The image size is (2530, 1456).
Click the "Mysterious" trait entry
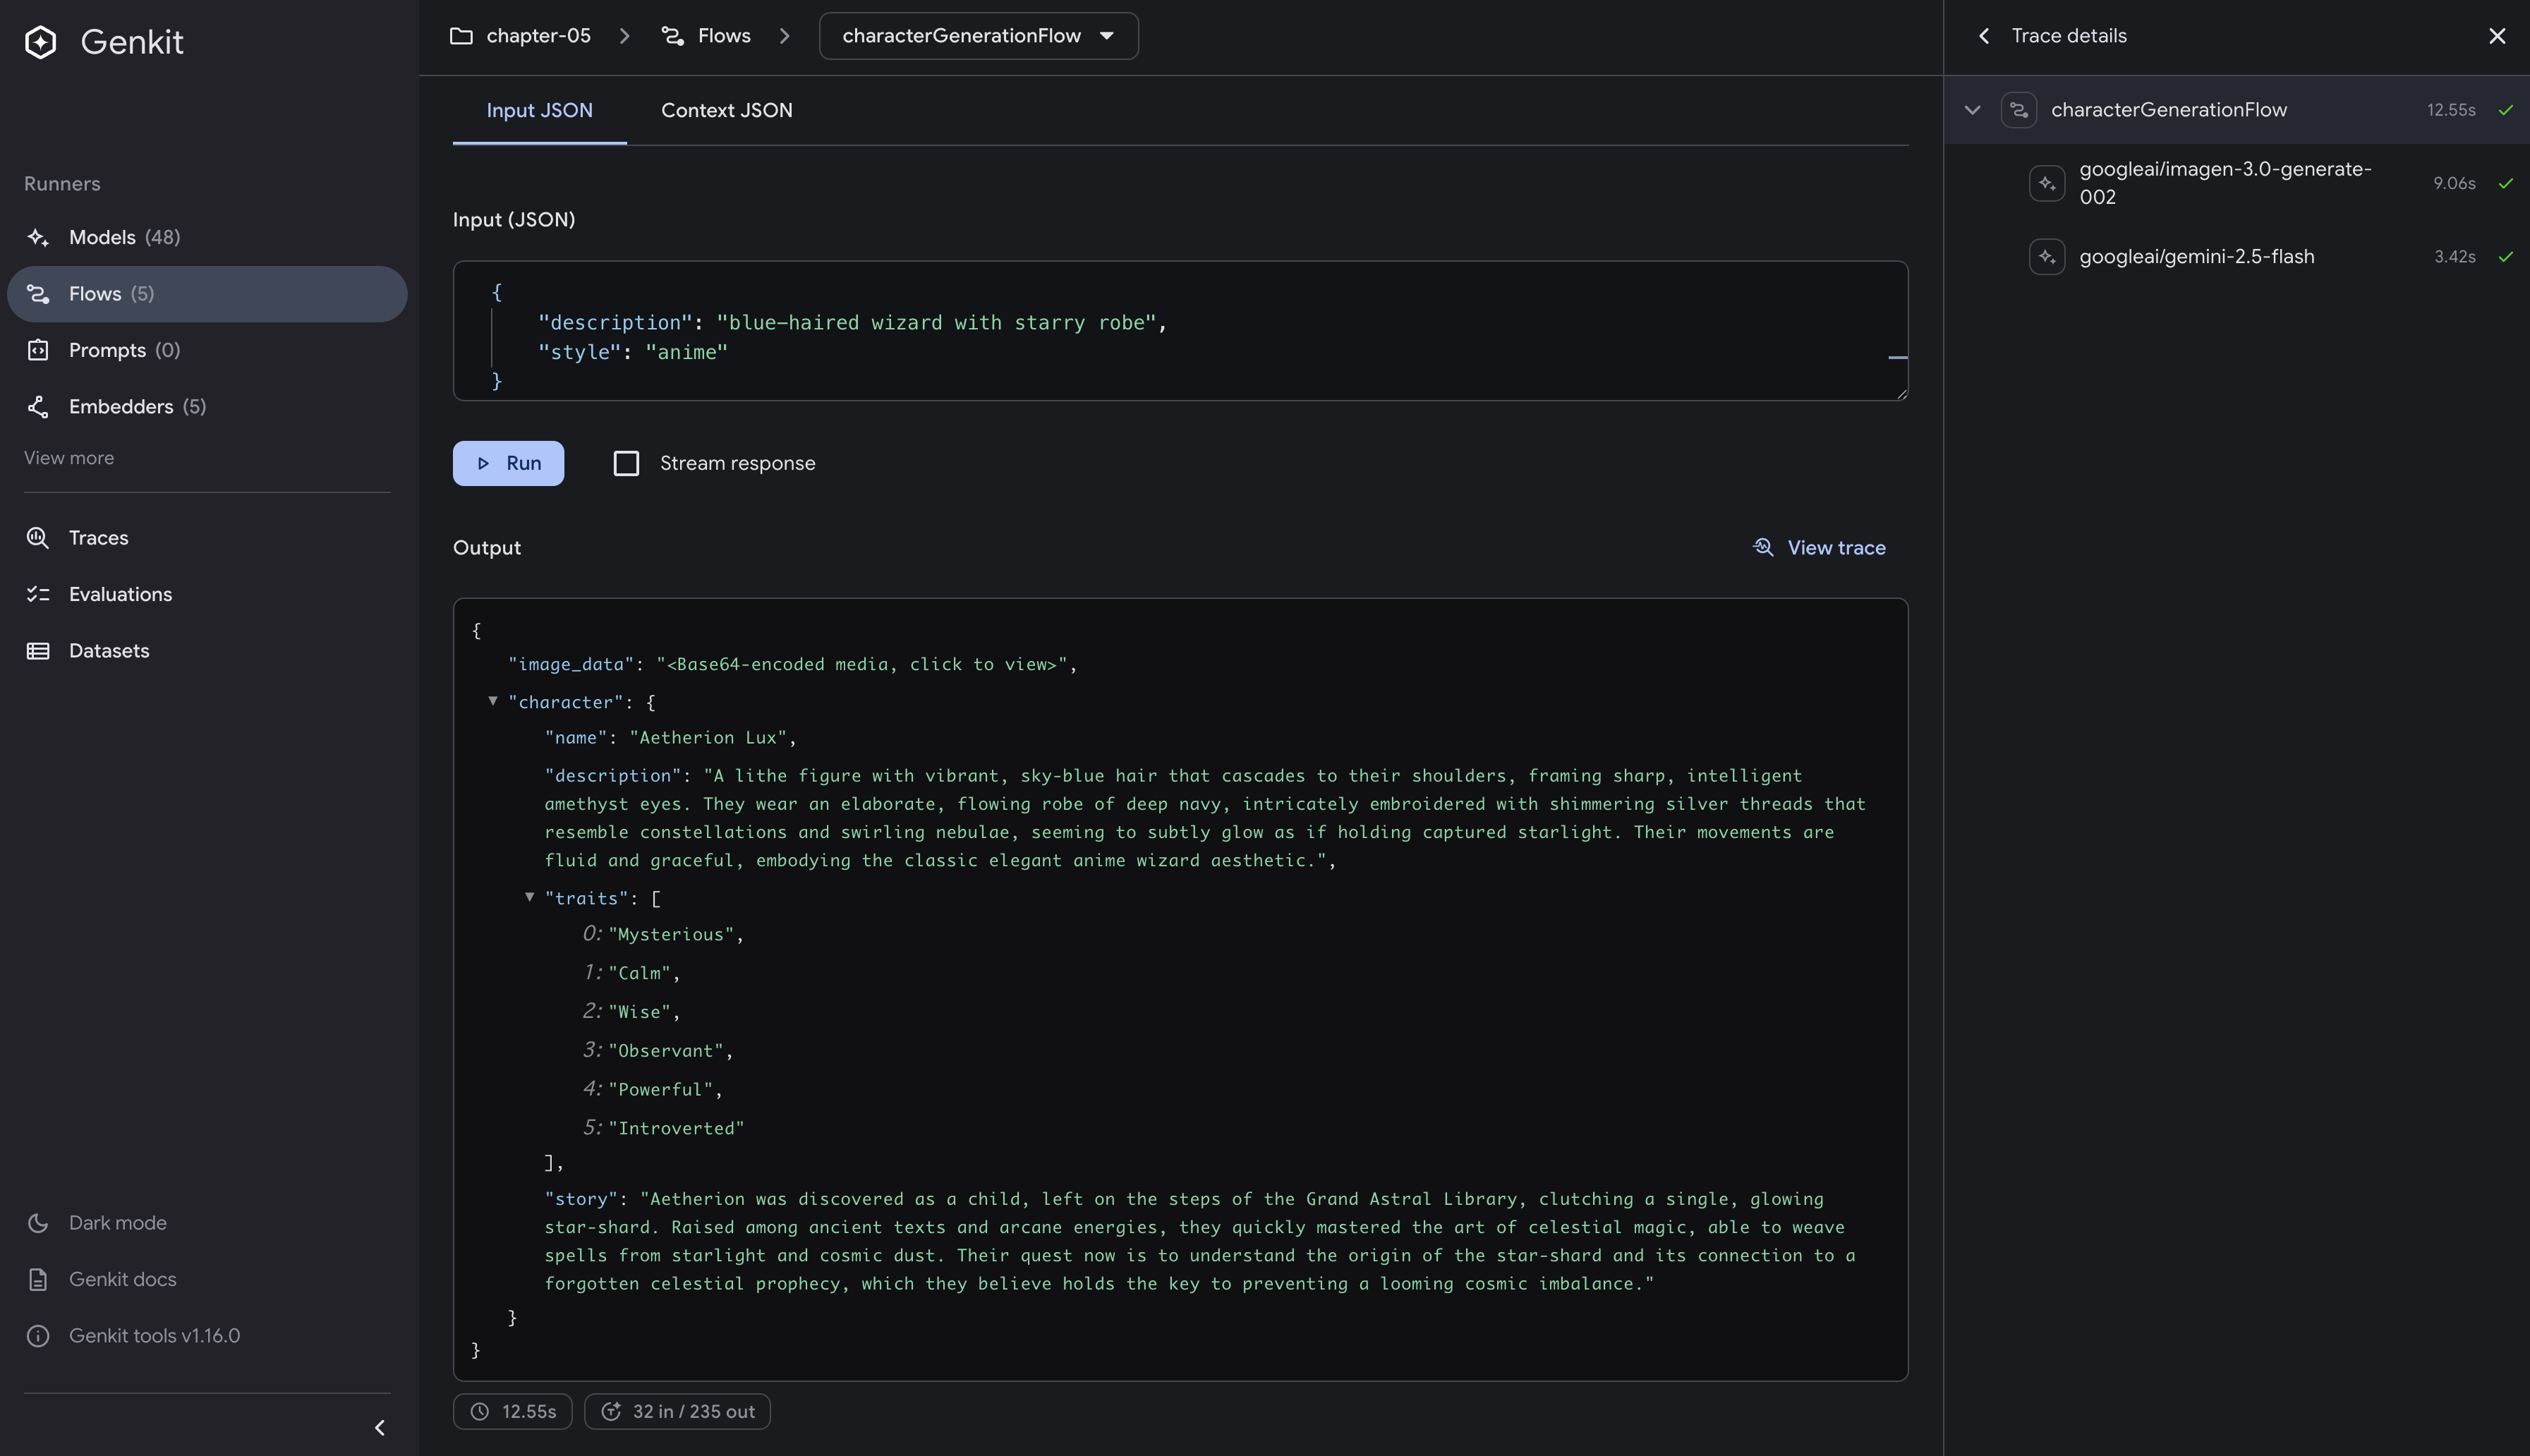click(x=670, y=935)
